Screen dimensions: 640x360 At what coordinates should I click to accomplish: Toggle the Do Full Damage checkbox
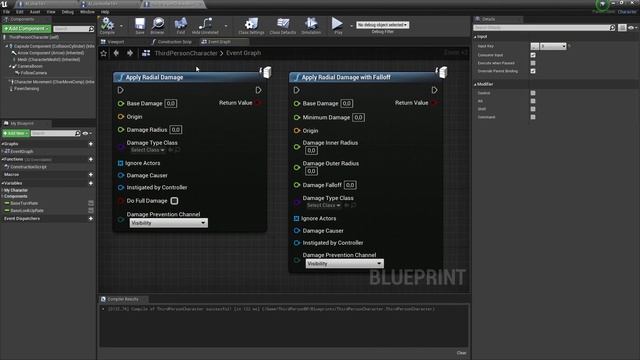click(x=174, y=201)
